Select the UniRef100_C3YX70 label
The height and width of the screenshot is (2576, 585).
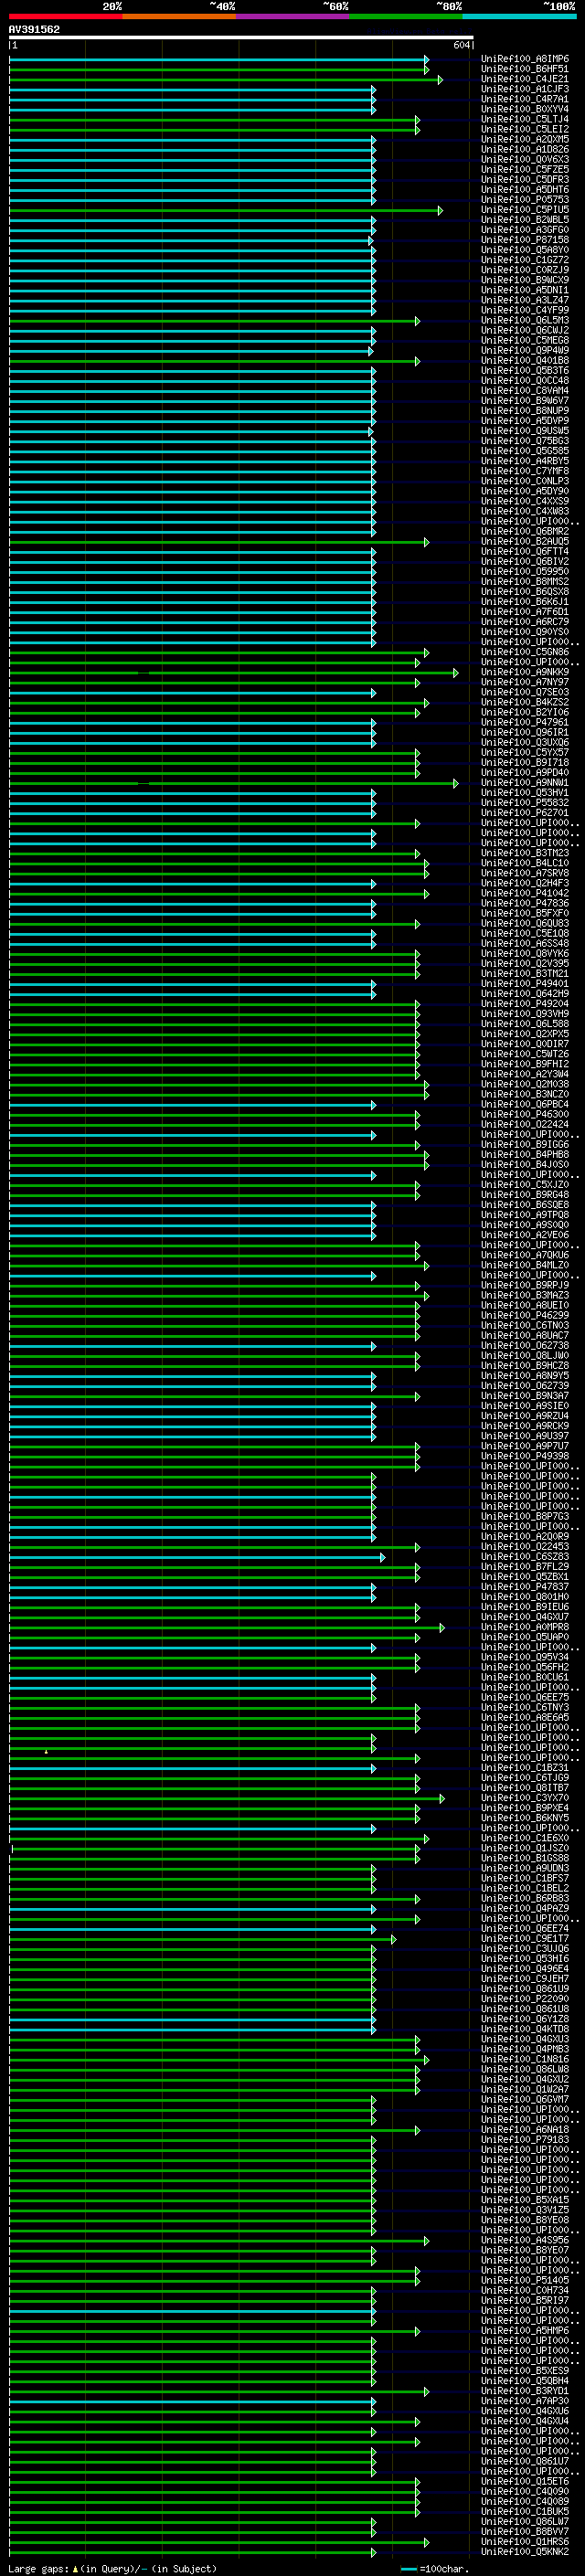[525, 1798]
